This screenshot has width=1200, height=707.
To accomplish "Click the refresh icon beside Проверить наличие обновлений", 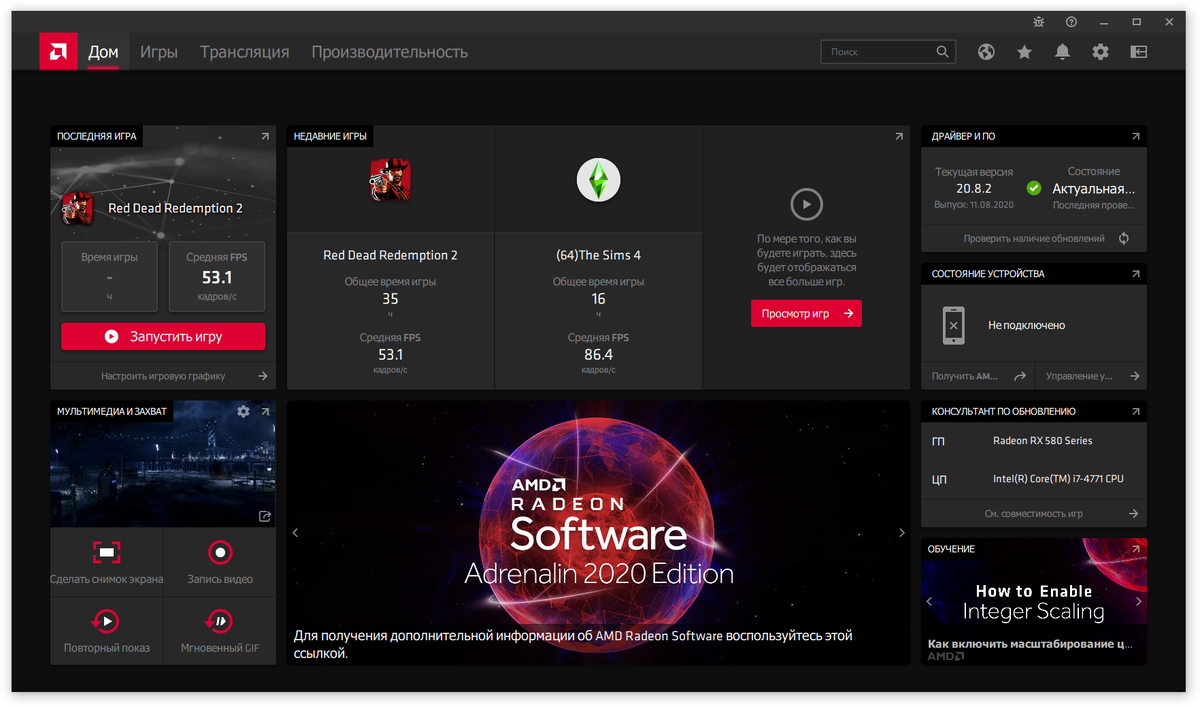I will click(x=1124, y=239).
